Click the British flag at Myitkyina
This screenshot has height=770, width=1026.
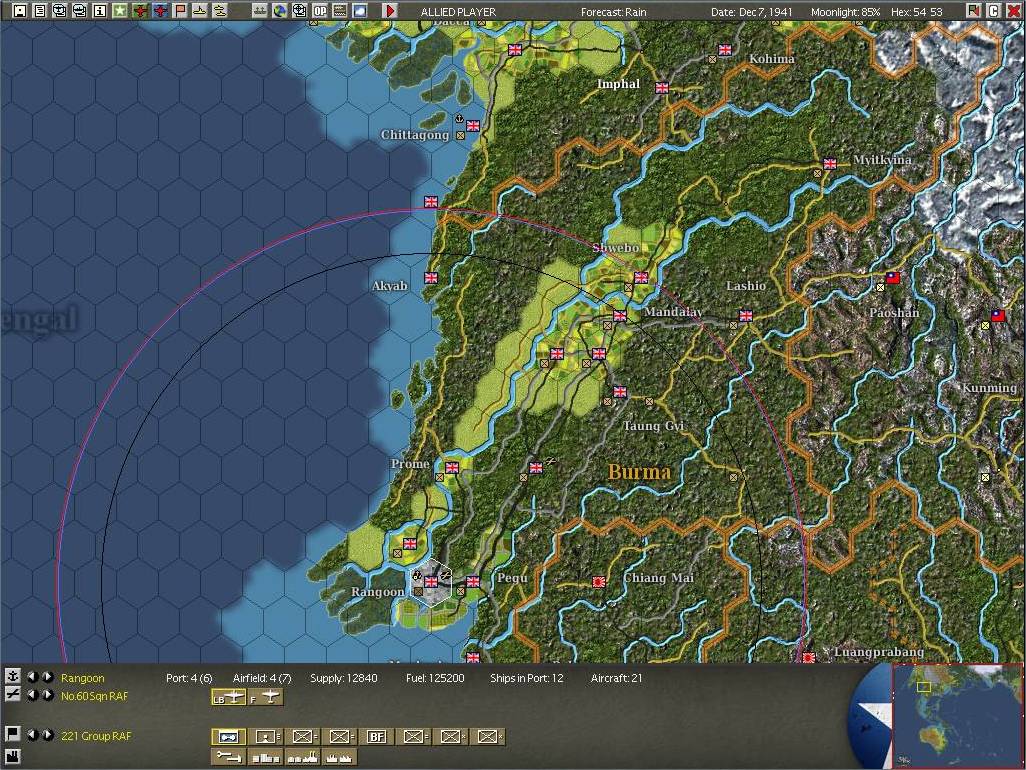830,164
